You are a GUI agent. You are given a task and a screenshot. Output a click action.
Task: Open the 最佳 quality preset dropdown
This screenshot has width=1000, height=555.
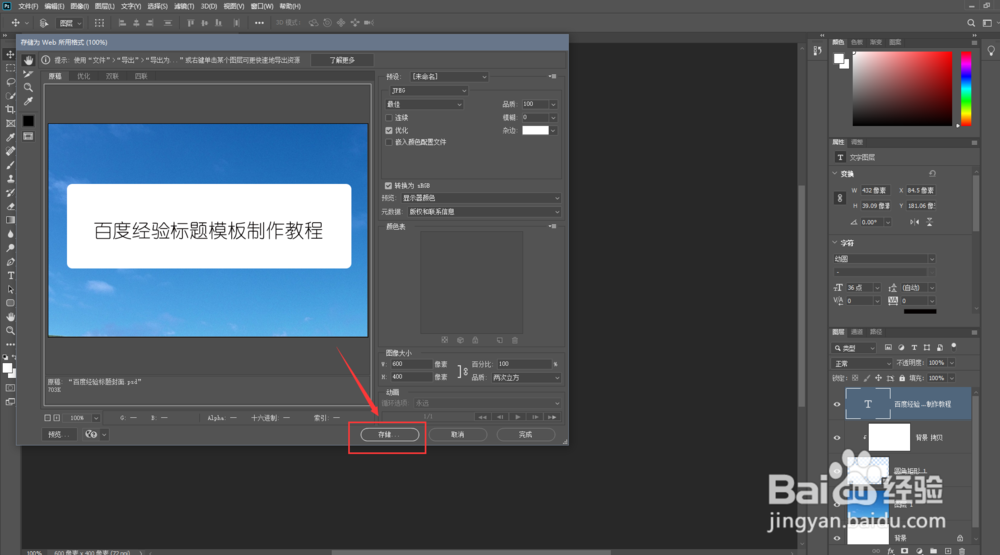[424, 104]
